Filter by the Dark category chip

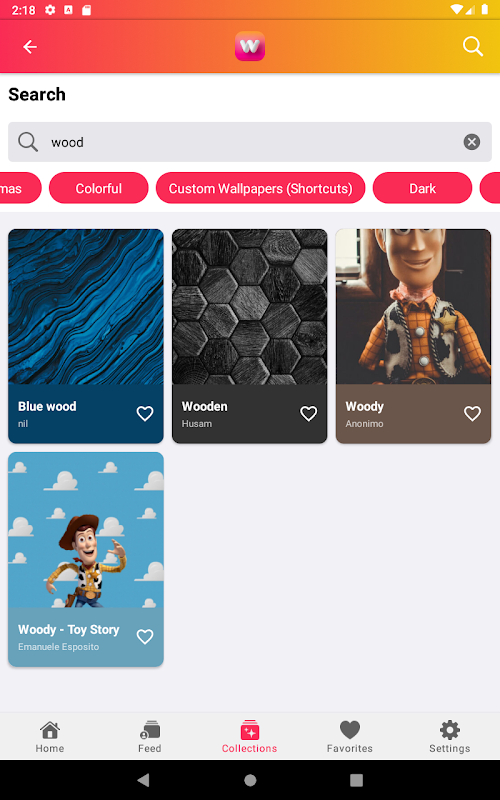click(x=422, y=188)
